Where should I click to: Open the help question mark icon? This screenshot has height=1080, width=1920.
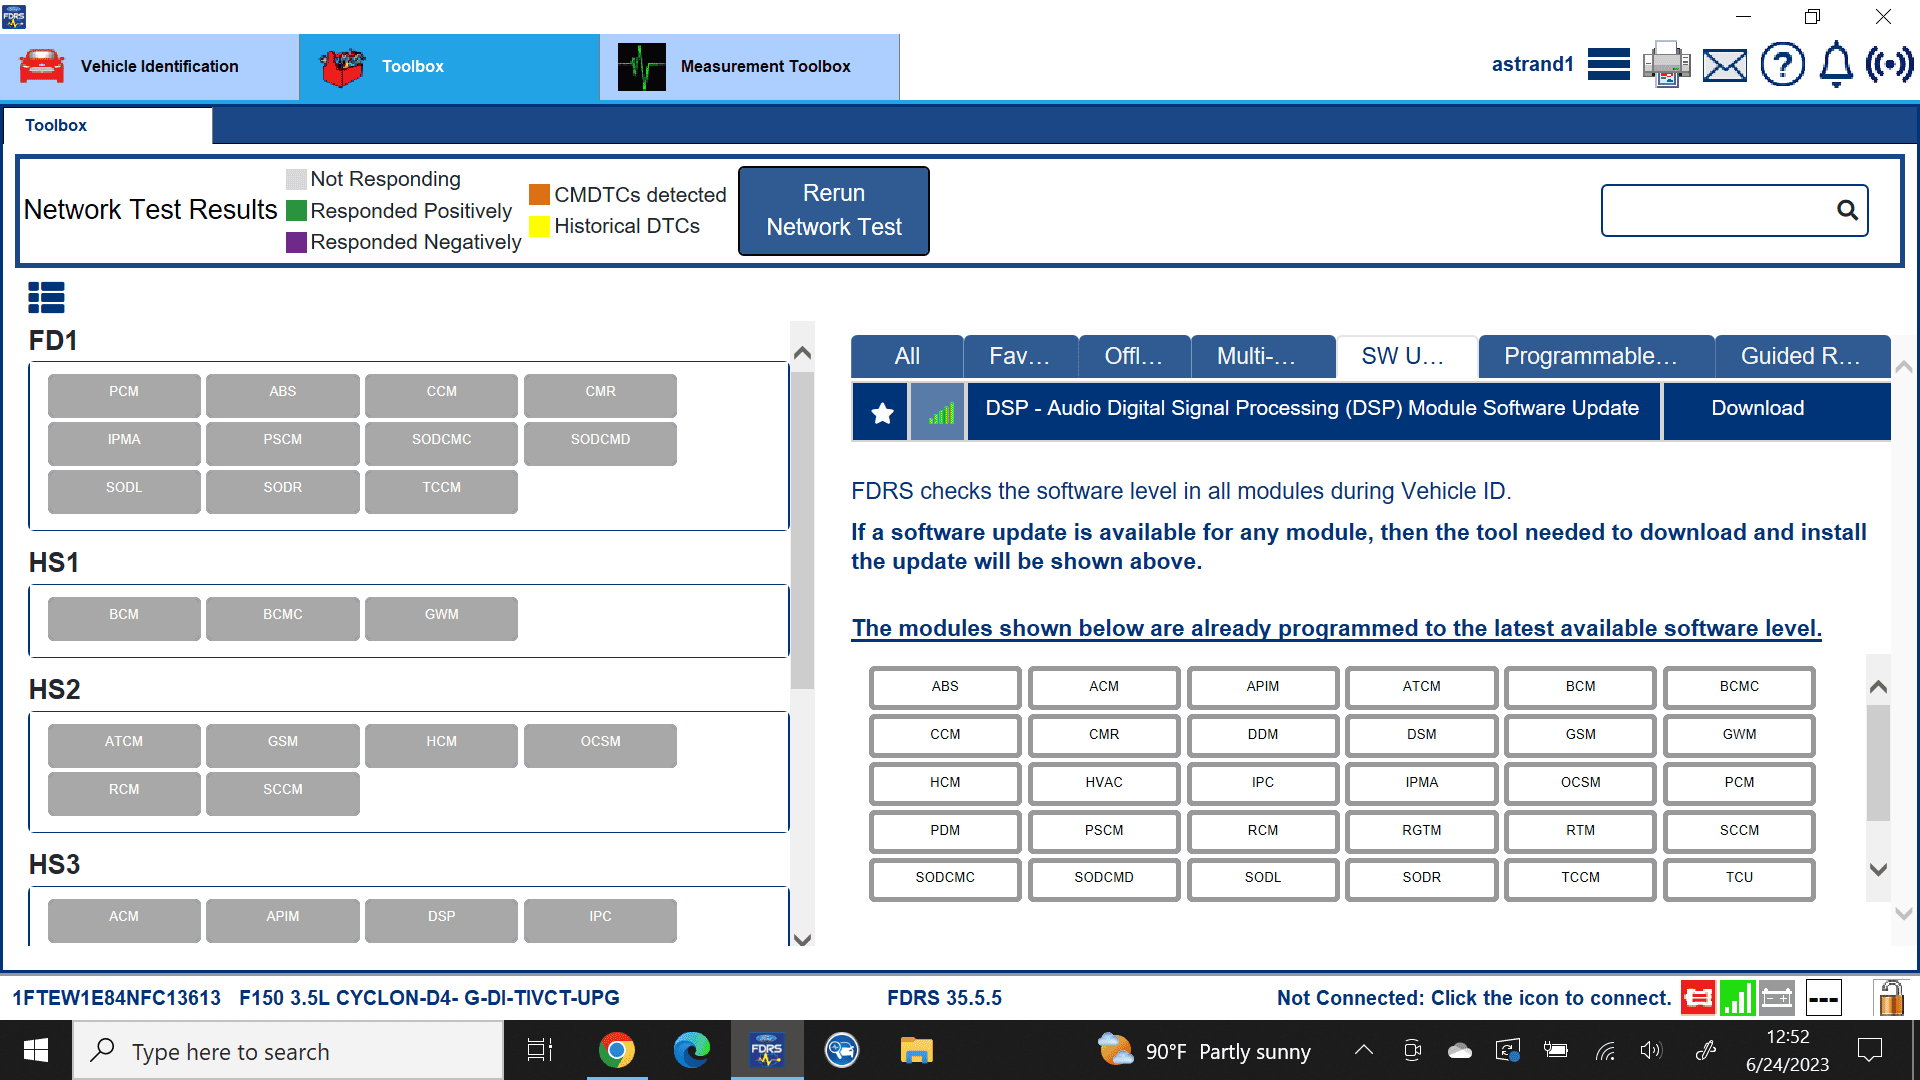(1782, 64)
